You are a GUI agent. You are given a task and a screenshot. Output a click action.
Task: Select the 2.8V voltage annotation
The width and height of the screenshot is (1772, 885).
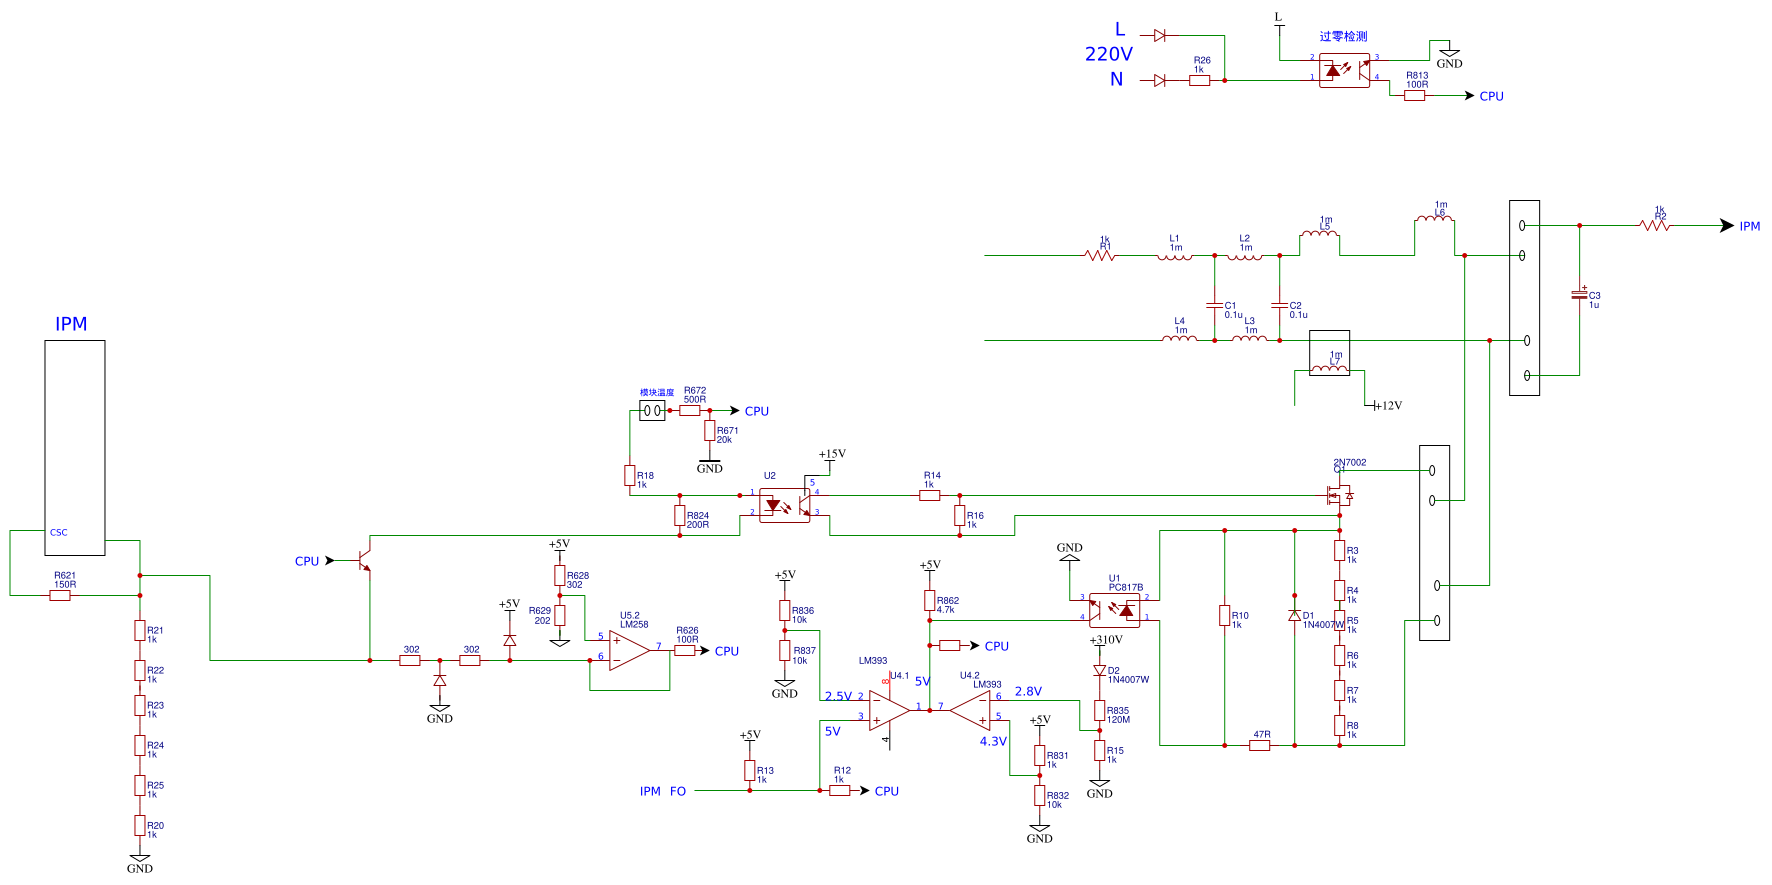pos(1028,691)
